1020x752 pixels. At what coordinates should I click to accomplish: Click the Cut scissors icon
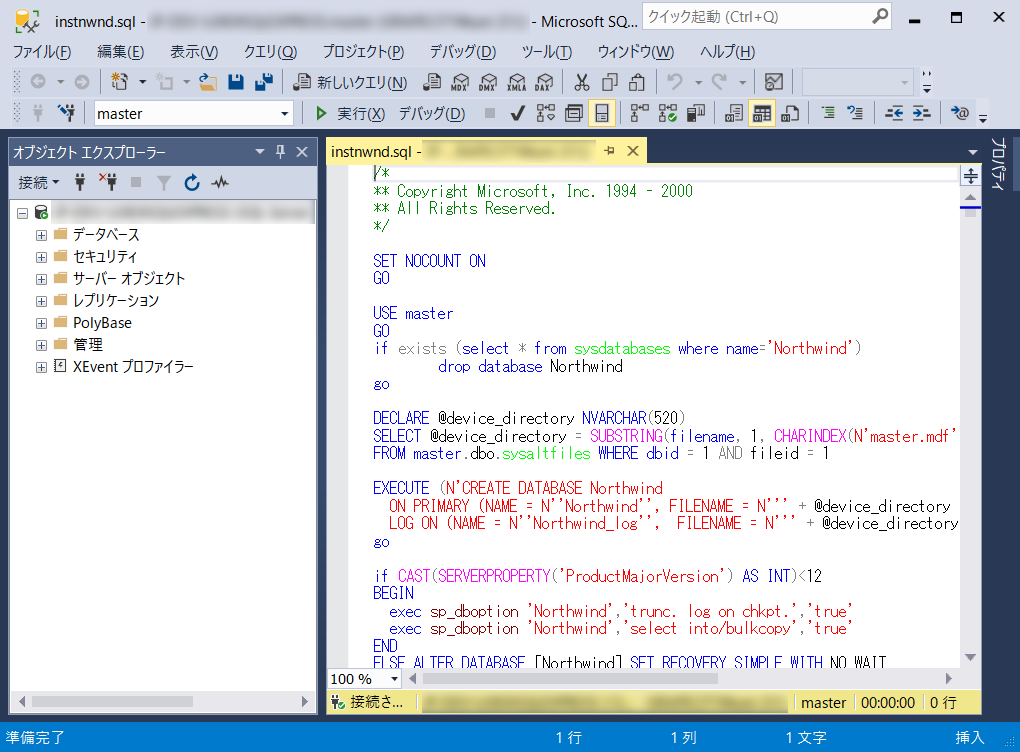click(582, 82)
